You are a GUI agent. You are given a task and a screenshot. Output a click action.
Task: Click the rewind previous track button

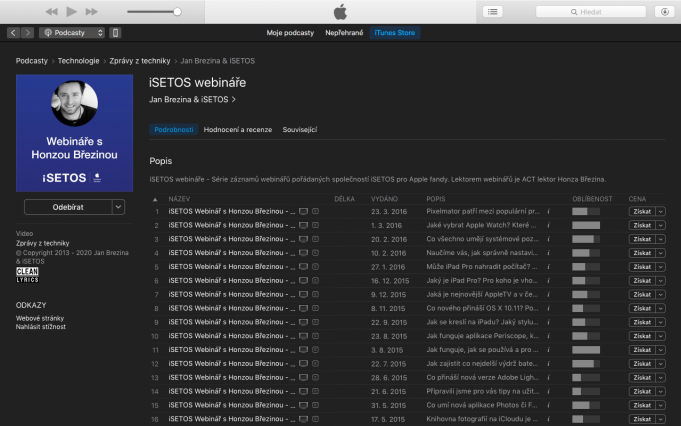pos(50,11)
